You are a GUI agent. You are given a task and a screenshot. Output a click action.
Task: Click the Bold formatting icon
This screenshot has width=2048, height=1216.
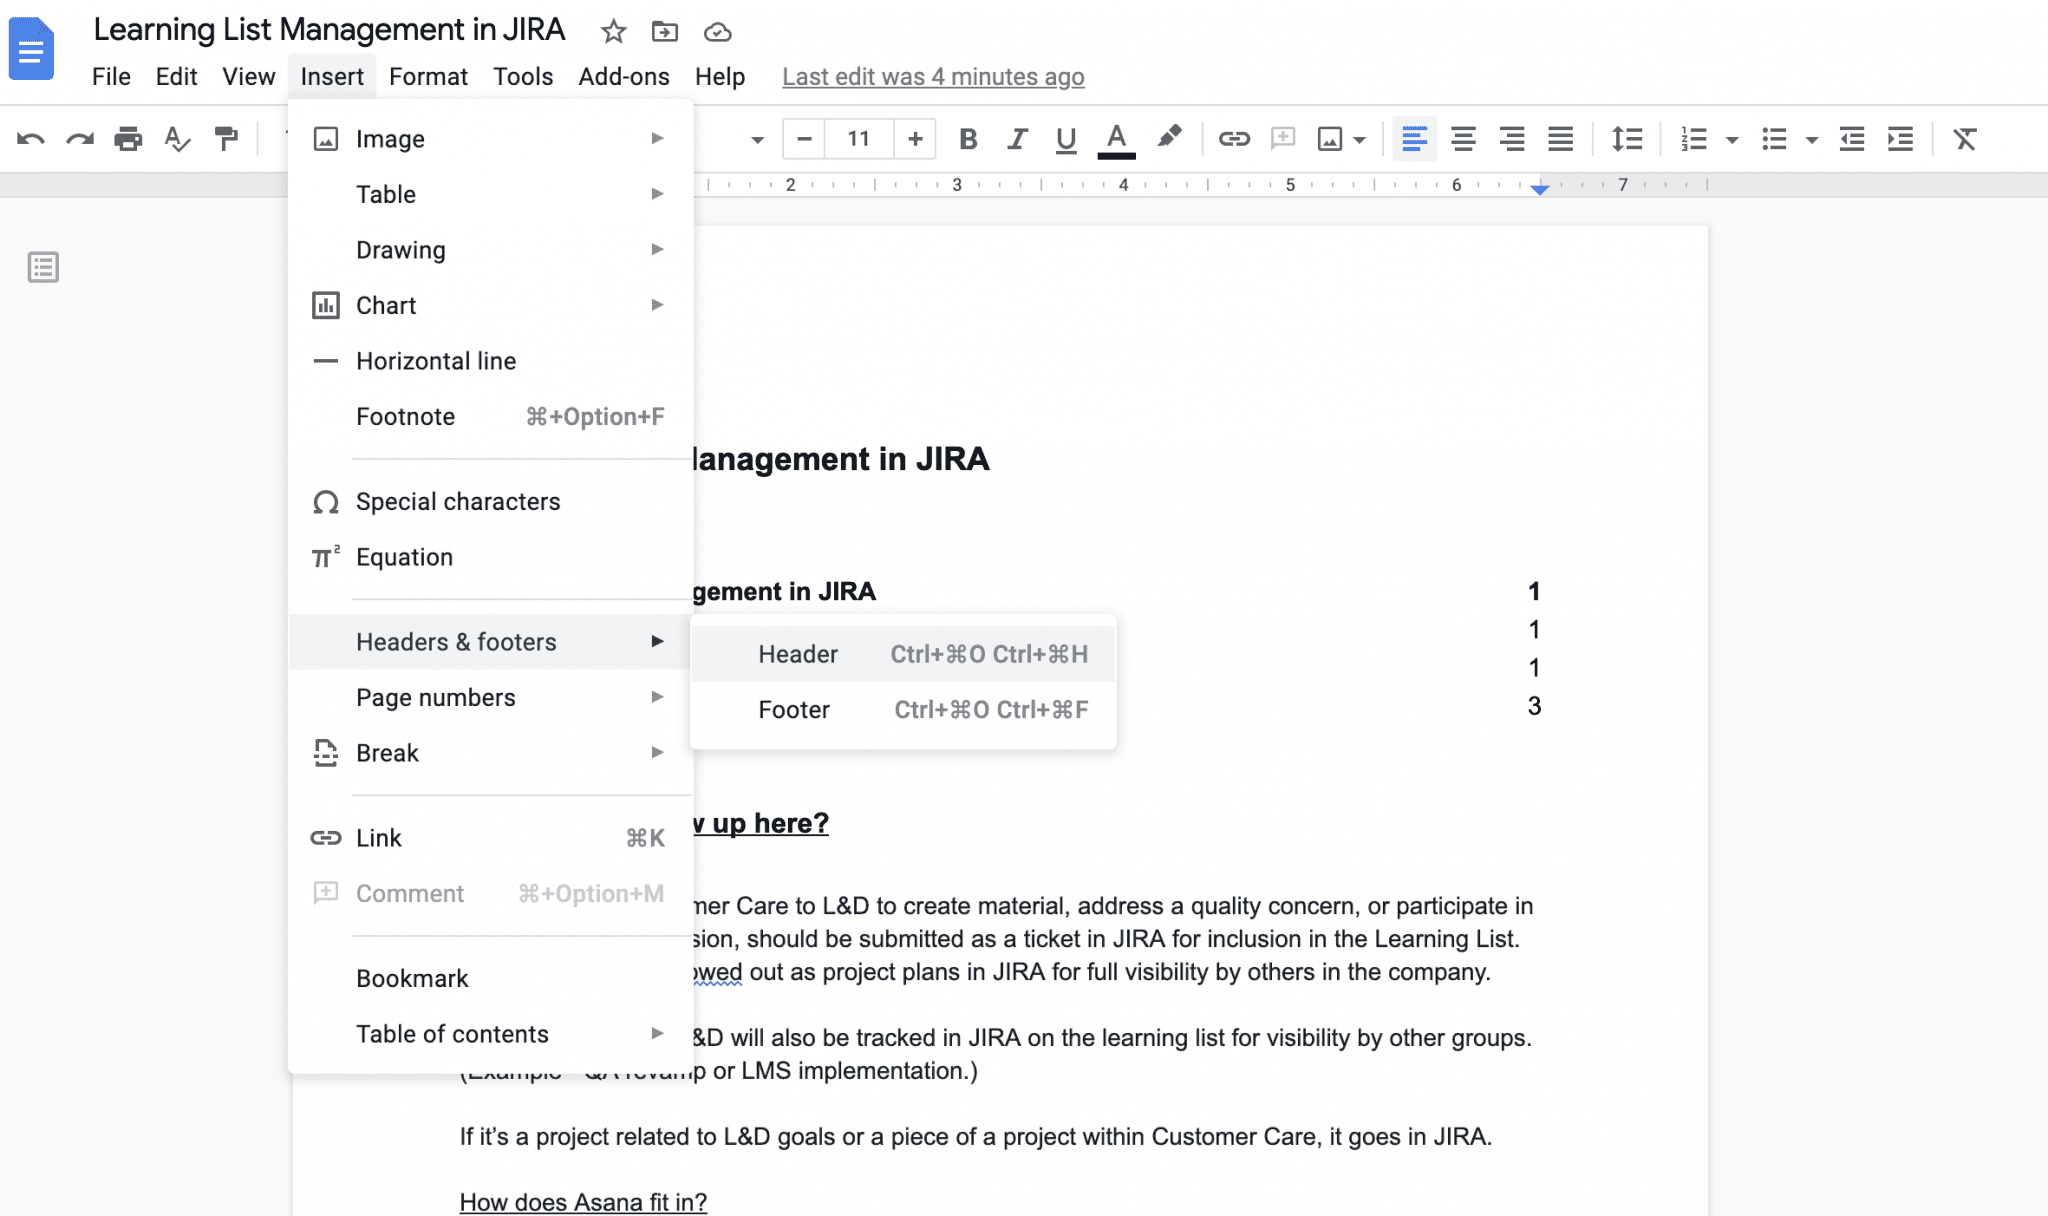tap(967, 139)
